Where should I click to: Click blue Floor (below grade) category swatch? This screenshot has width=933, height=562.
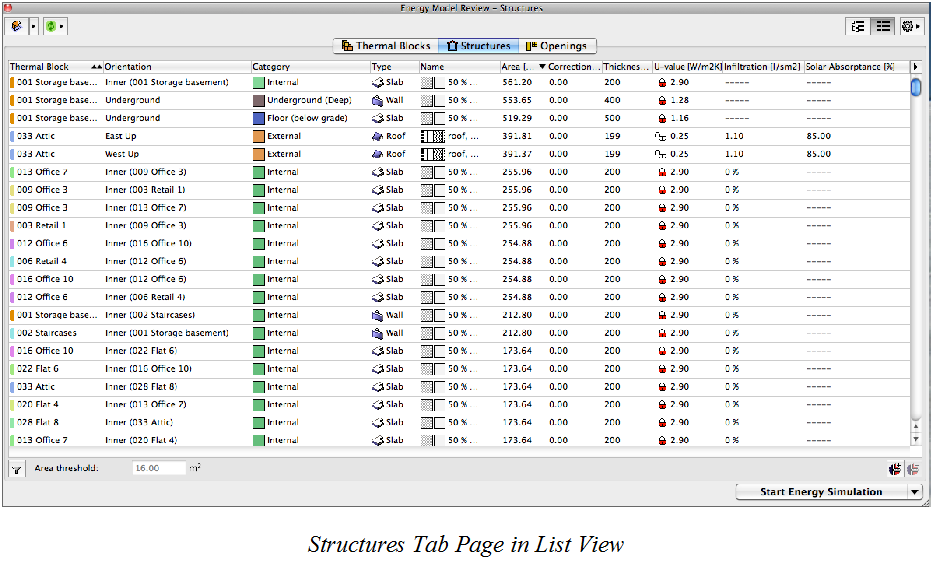[x=258, y=118]
